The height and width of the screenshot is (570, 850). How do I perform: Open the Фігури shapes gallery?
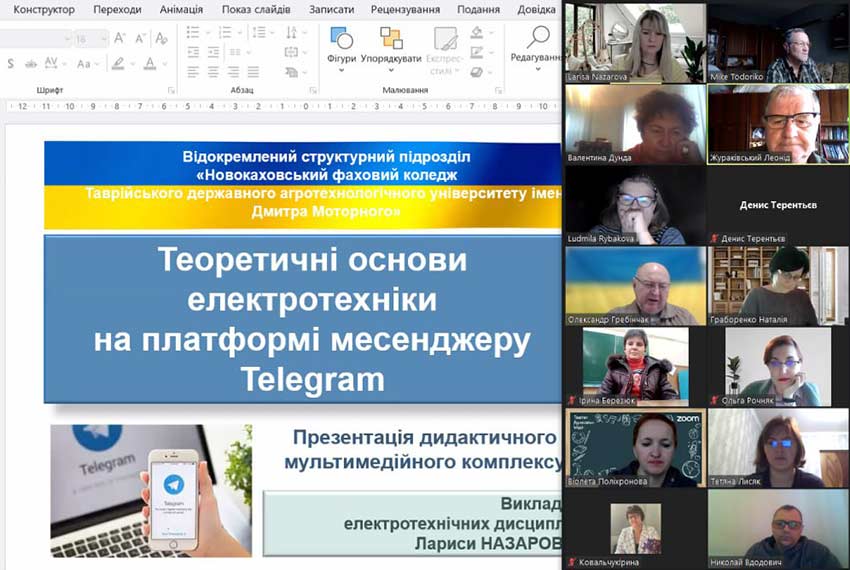click(x=341, y=45)
